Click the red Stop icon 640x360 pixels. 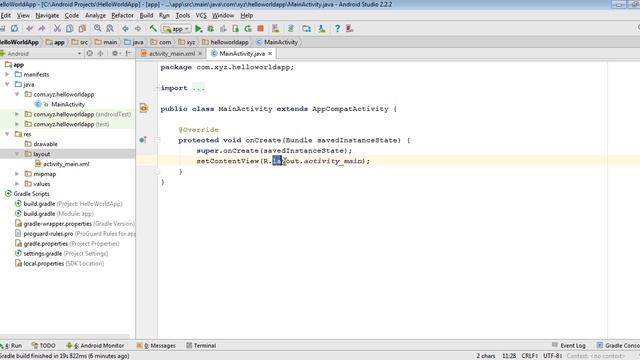260,29
